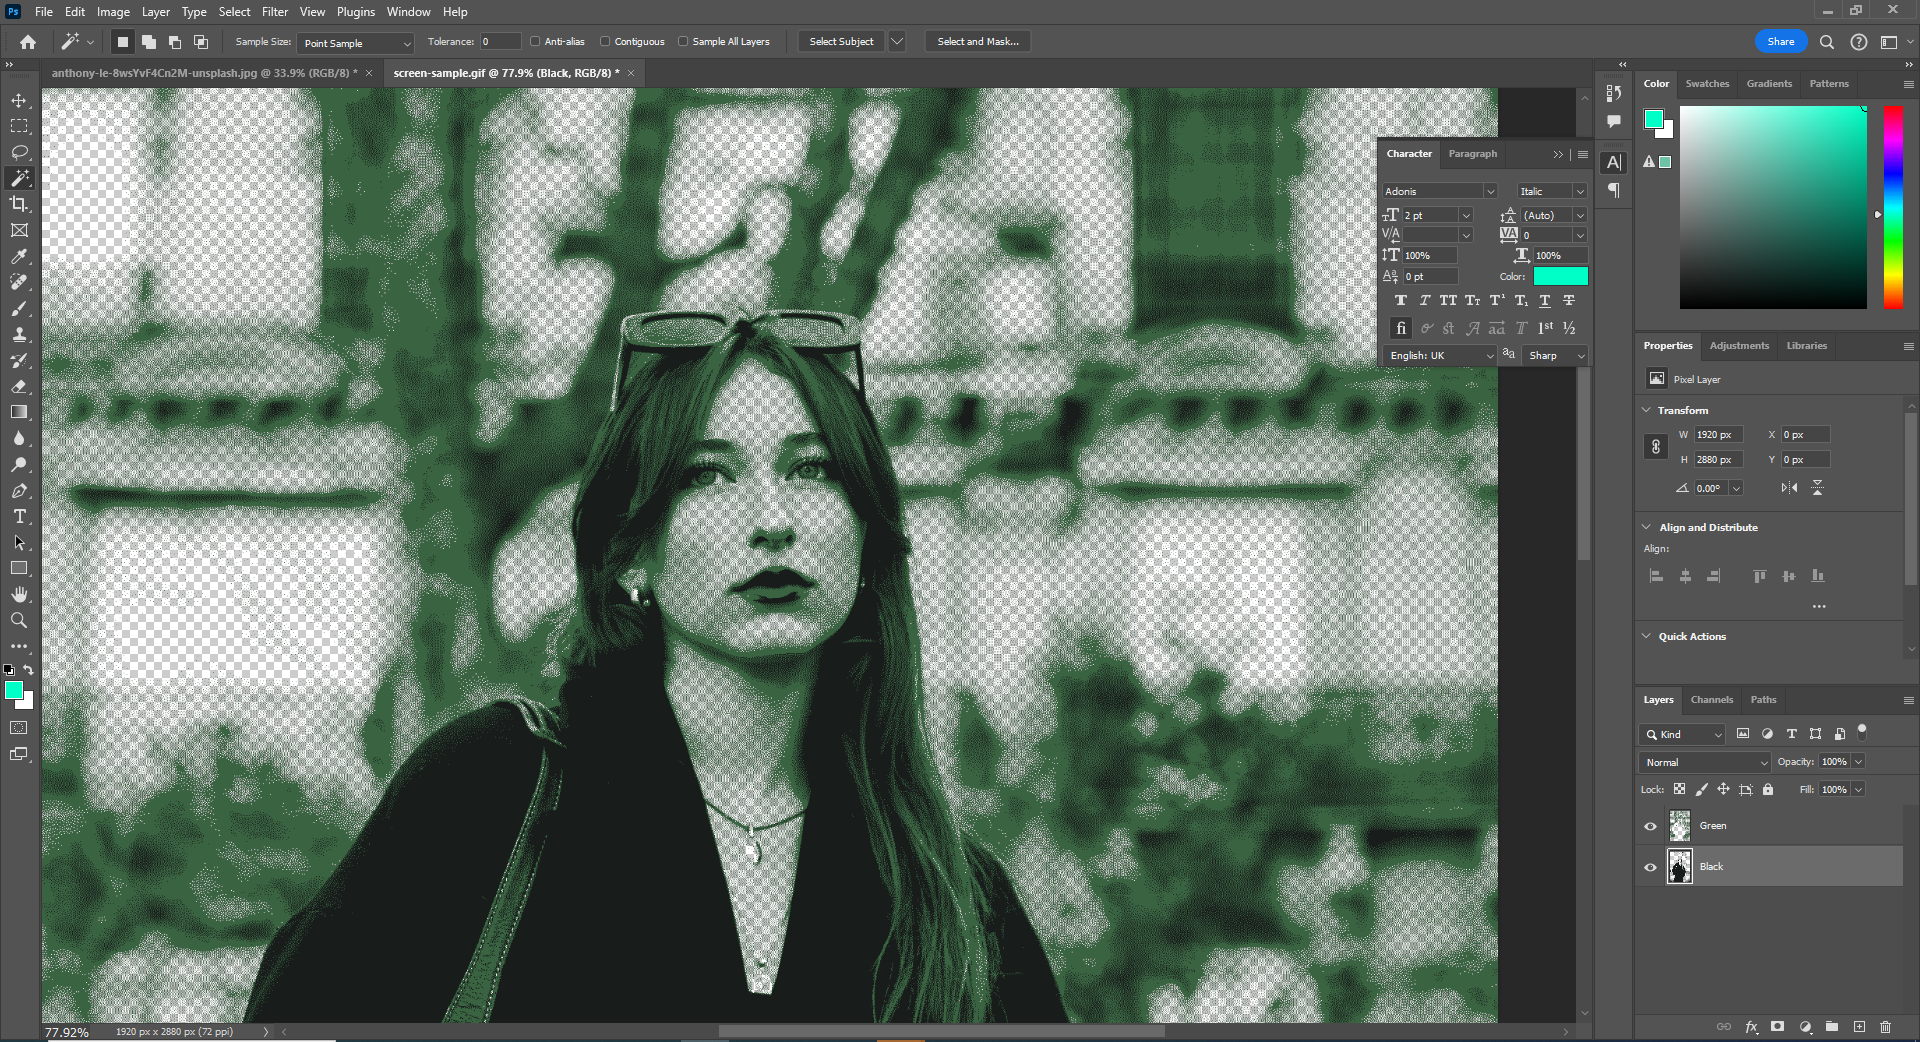Open the layer blend mode Normal dropdown
1920x1042 pixels.
tap(1705, 762)
